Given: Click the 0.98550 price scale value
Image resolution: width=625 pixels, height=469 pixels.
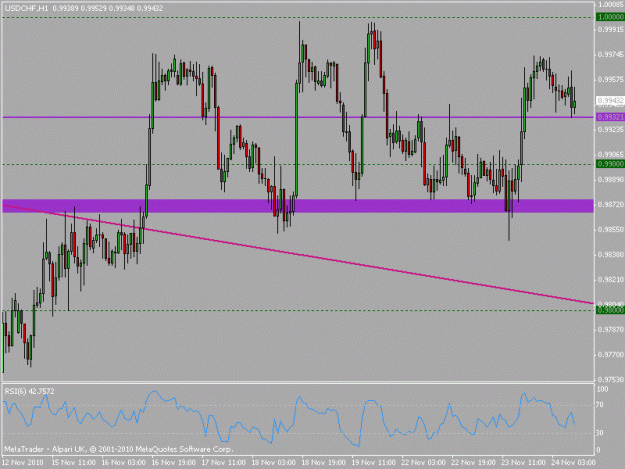Looking at the screenshot, I should (x=610, y=230).
